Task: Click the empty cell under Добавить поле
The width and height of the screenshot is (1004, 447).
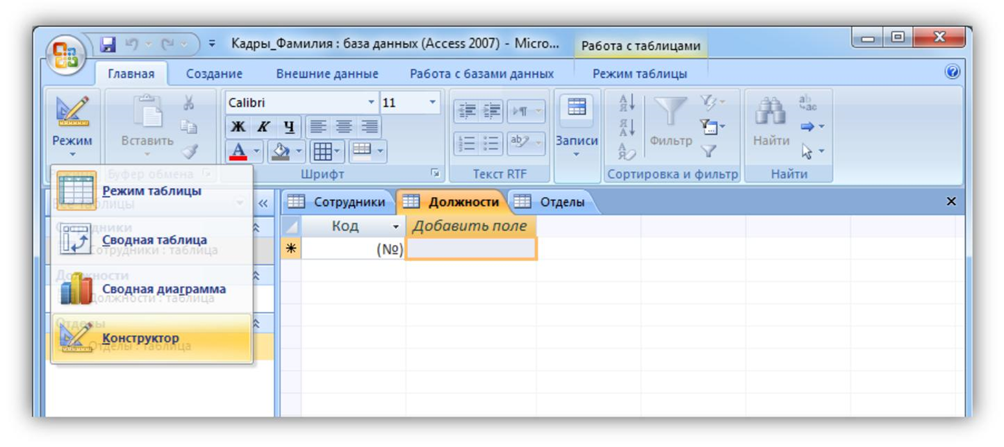Action: 471,249
